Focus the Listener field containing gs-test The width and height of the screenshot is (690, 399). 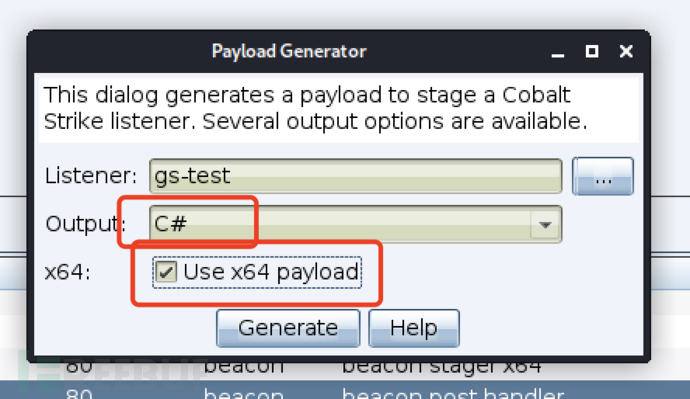tap(356, 176)
